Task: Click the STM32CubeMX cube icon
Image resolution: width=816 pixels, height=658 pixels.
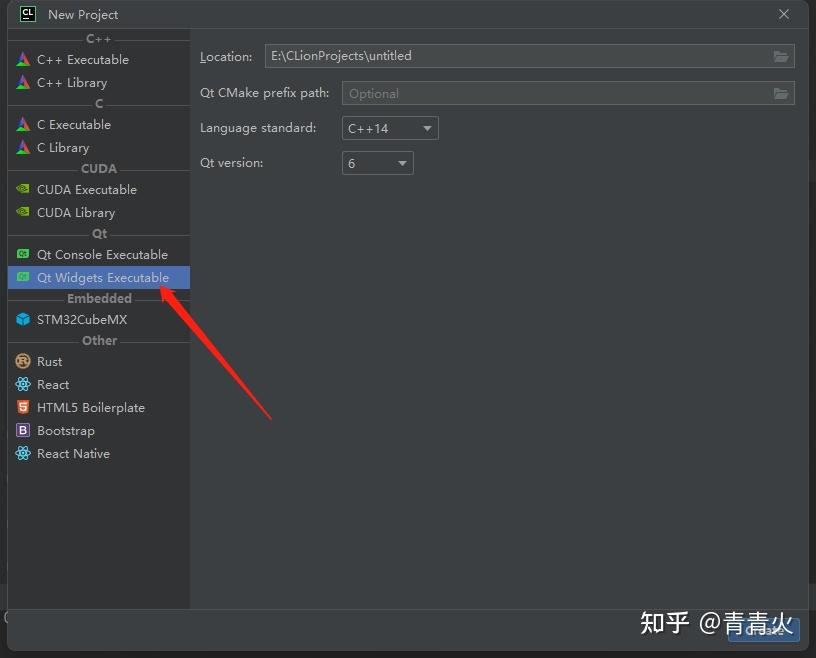Action: [x=23, y=319]
